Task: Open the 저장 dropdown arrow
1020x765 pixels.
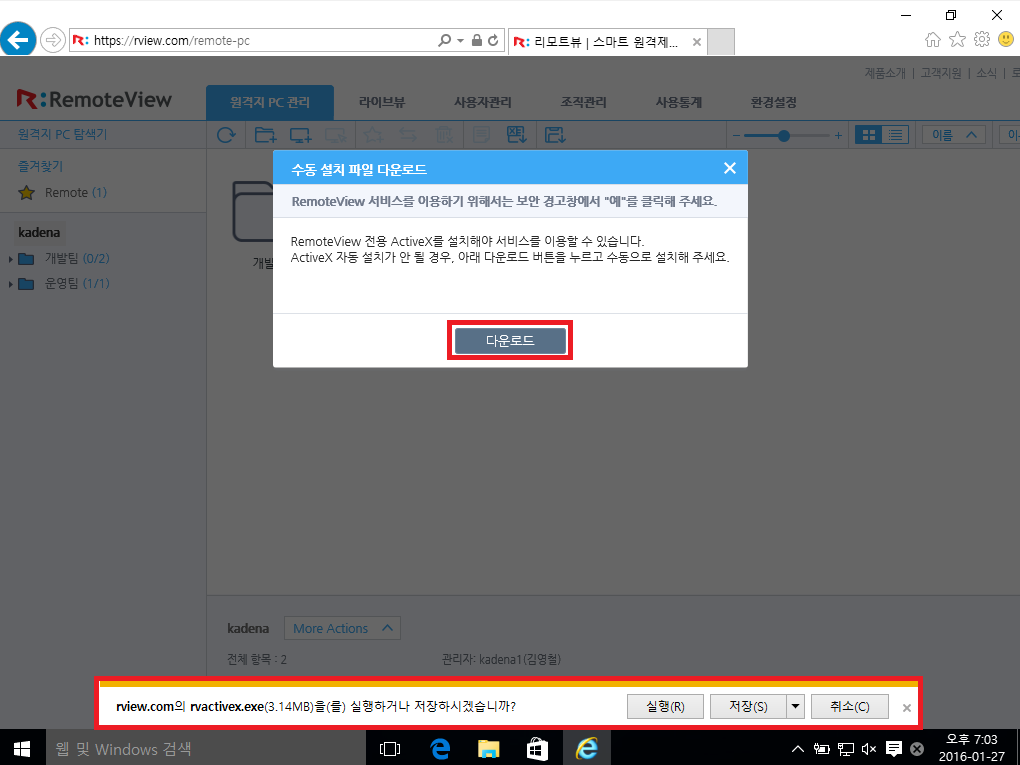Action: pos(796,706)
